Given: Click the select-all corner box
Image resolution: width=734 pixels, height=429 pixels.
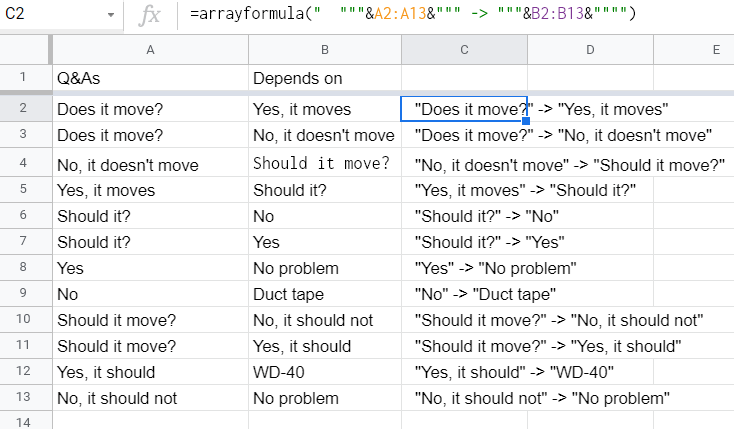Looking at the screenshot, I should point(25,49).
